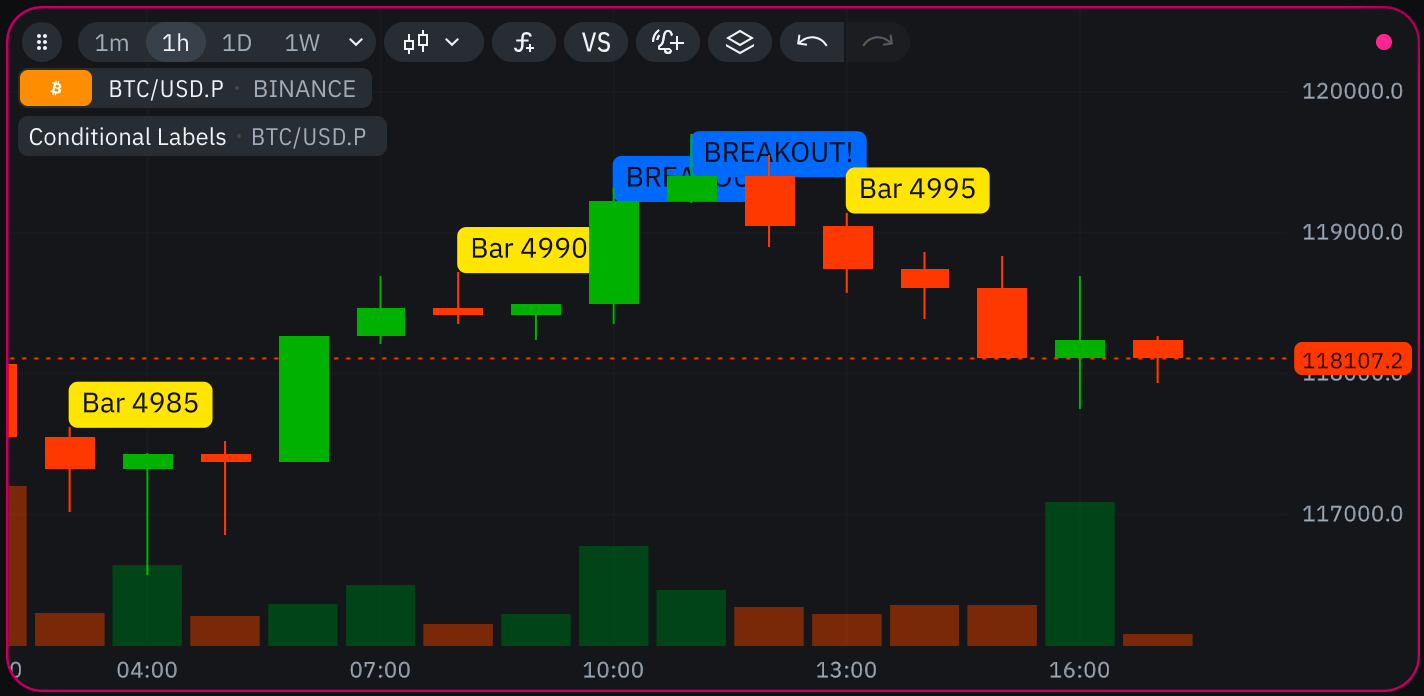Click the 120000.0 price axis label

tap(1352, 92)
